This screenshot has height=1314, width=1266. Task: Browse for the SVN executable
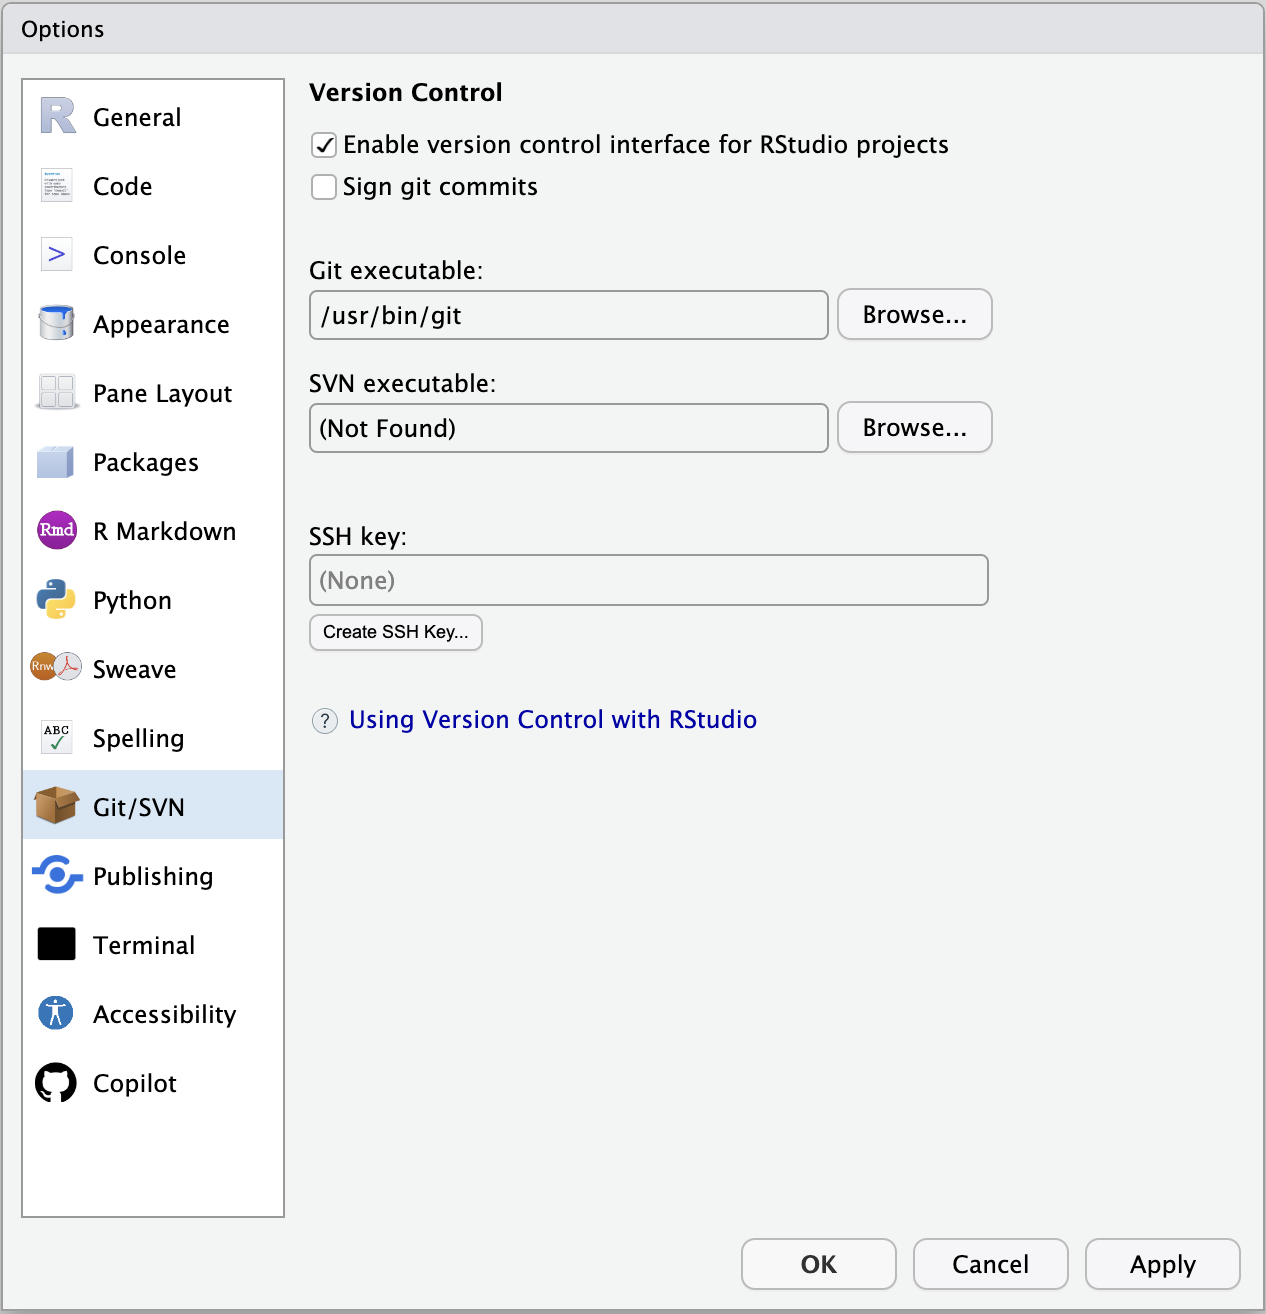914,428
